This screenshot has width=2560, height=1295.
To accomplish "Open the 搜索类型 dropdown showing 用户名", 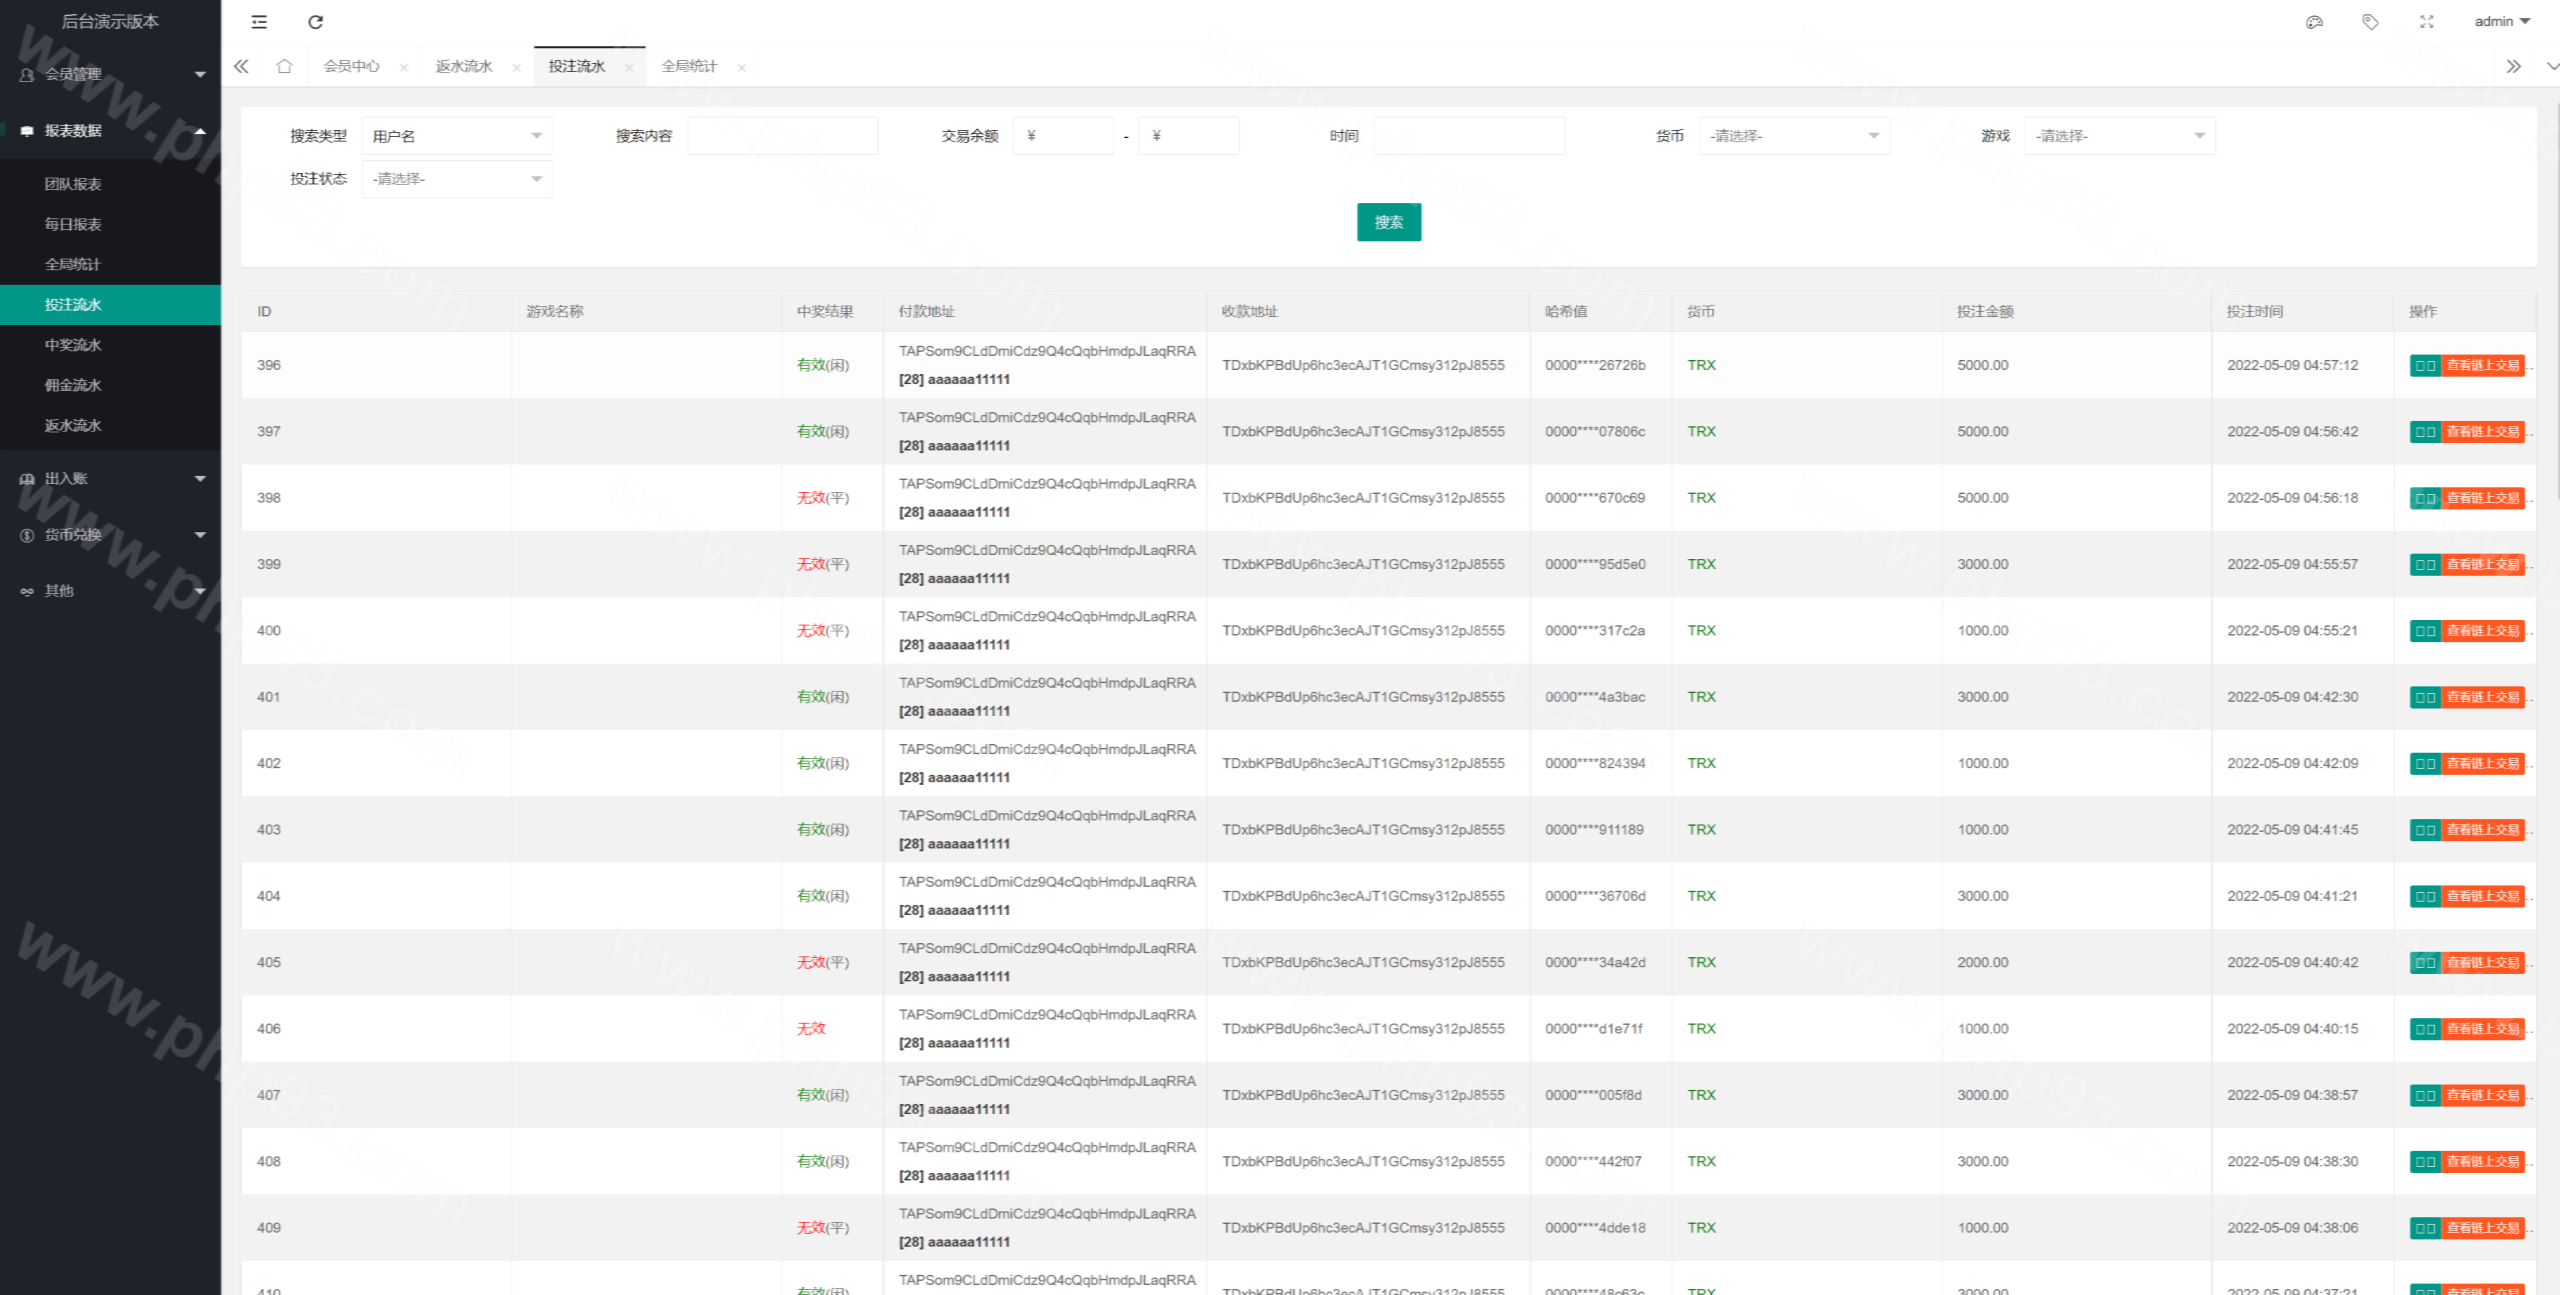I will click(456, 136).
